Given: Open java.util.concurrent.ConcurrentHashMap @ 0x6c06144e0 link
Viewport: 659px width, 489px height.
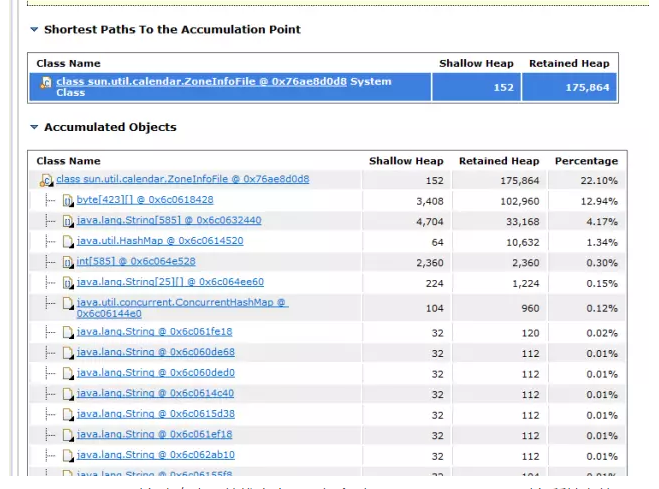Looking at the screenshot, I should coord(182,308).
